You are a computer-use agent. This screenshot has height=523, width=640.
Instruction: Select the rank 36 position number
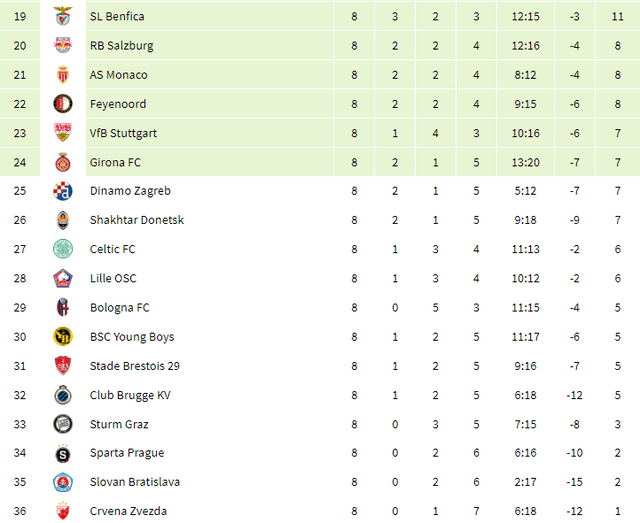click(19, 511)
